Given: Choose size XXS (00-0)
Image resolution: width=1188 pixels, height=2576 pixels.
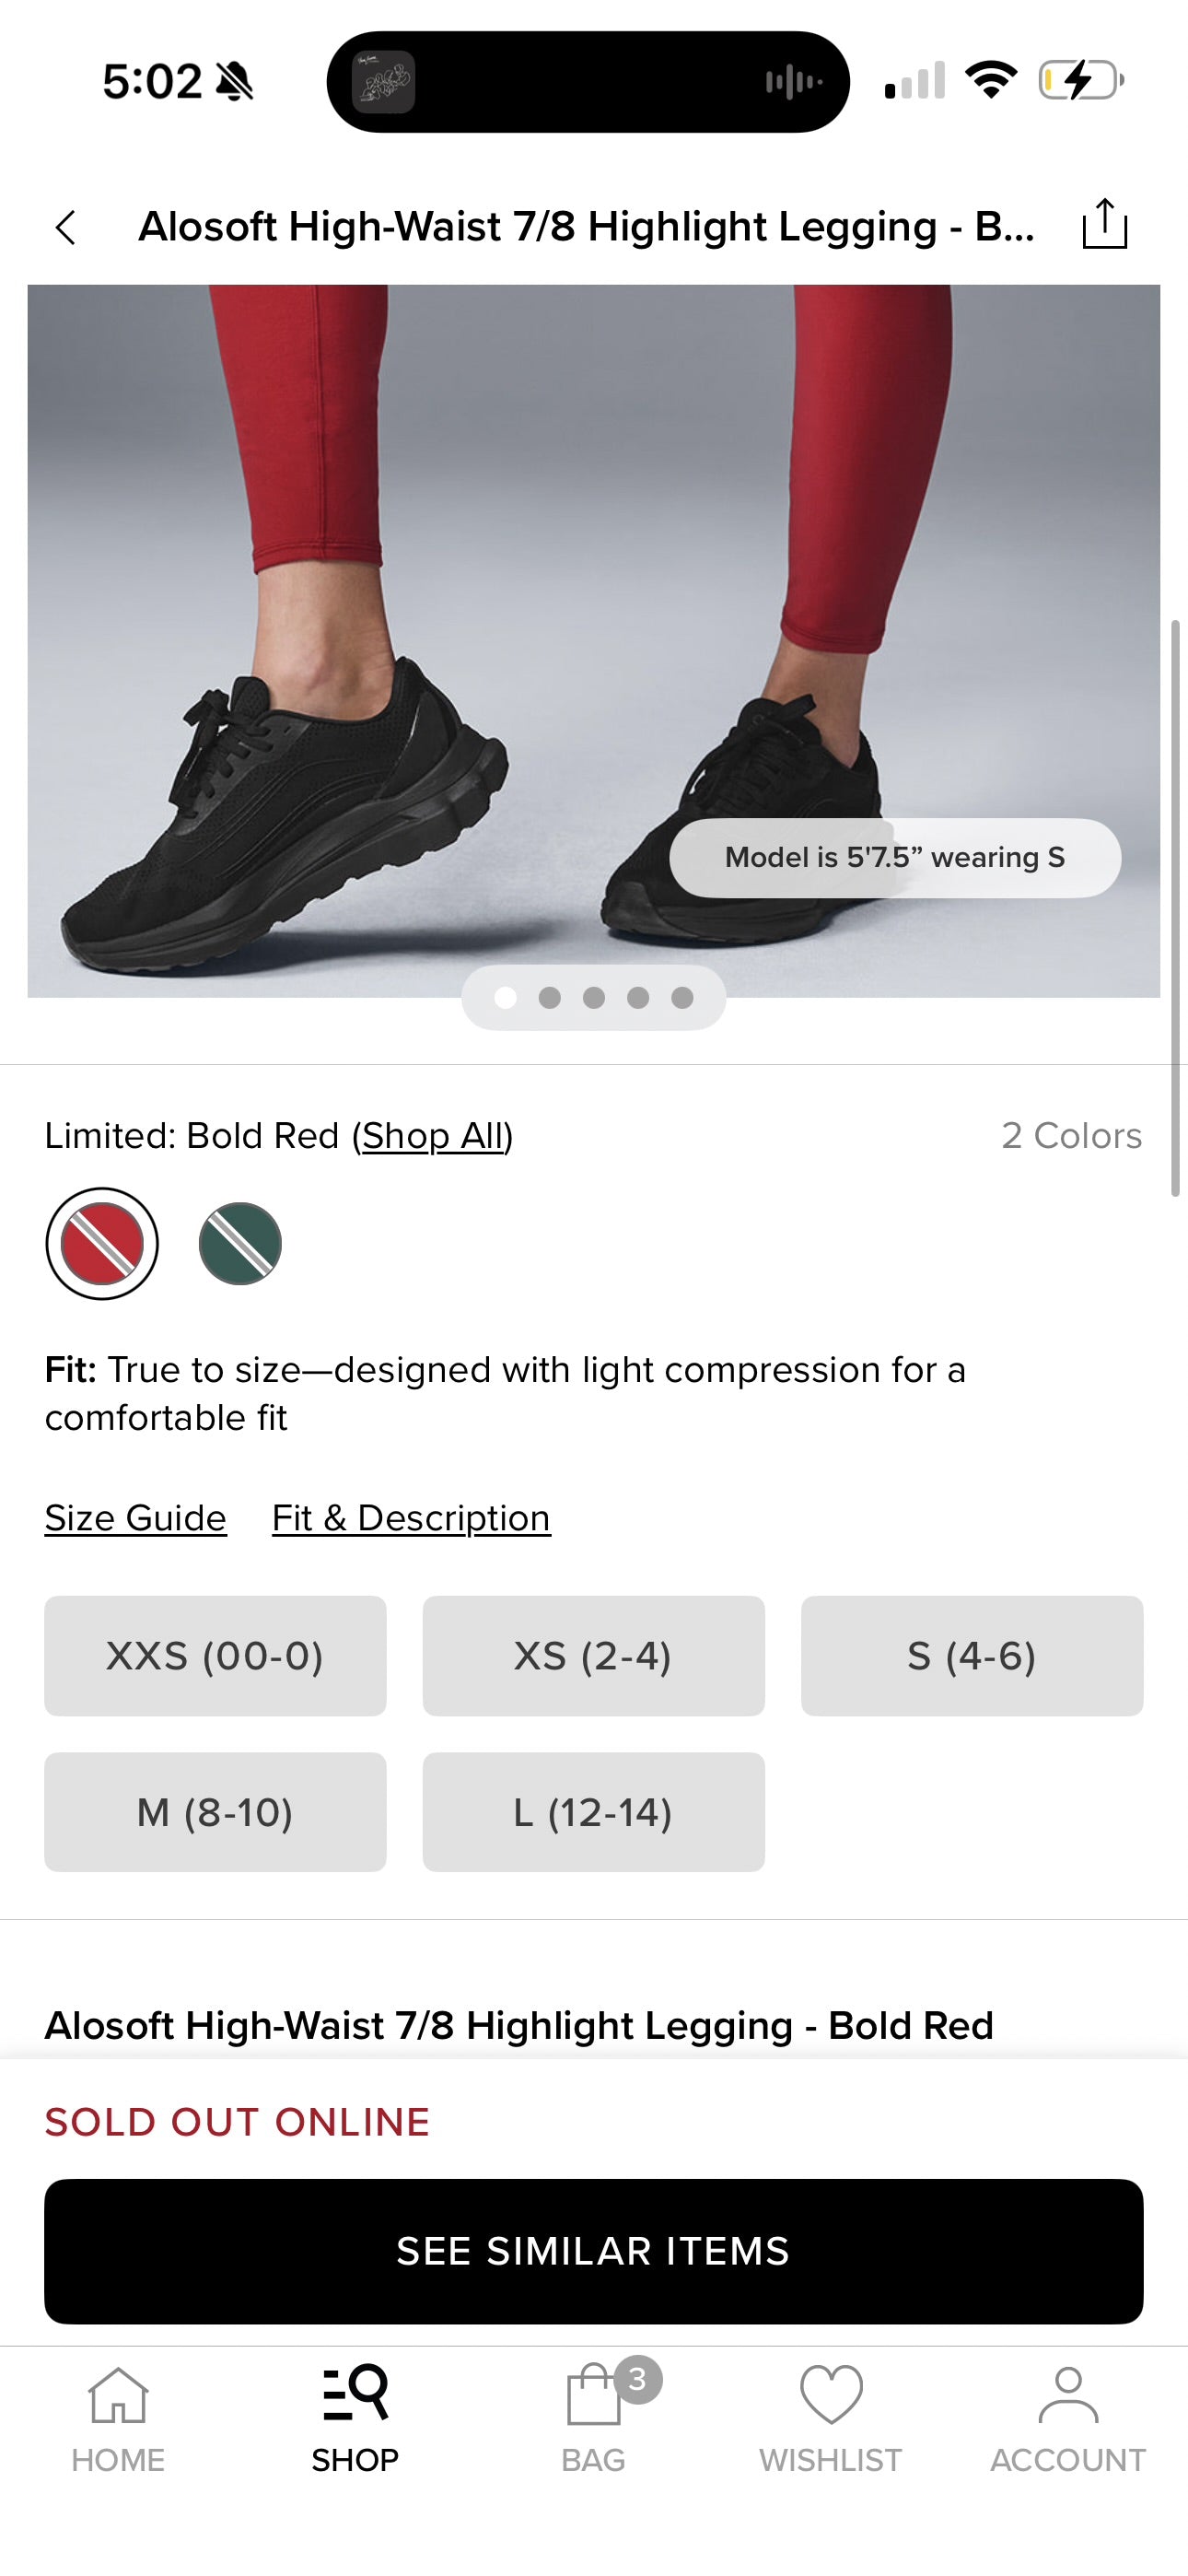Looking at the screenshot, I should coord(215,1656).
